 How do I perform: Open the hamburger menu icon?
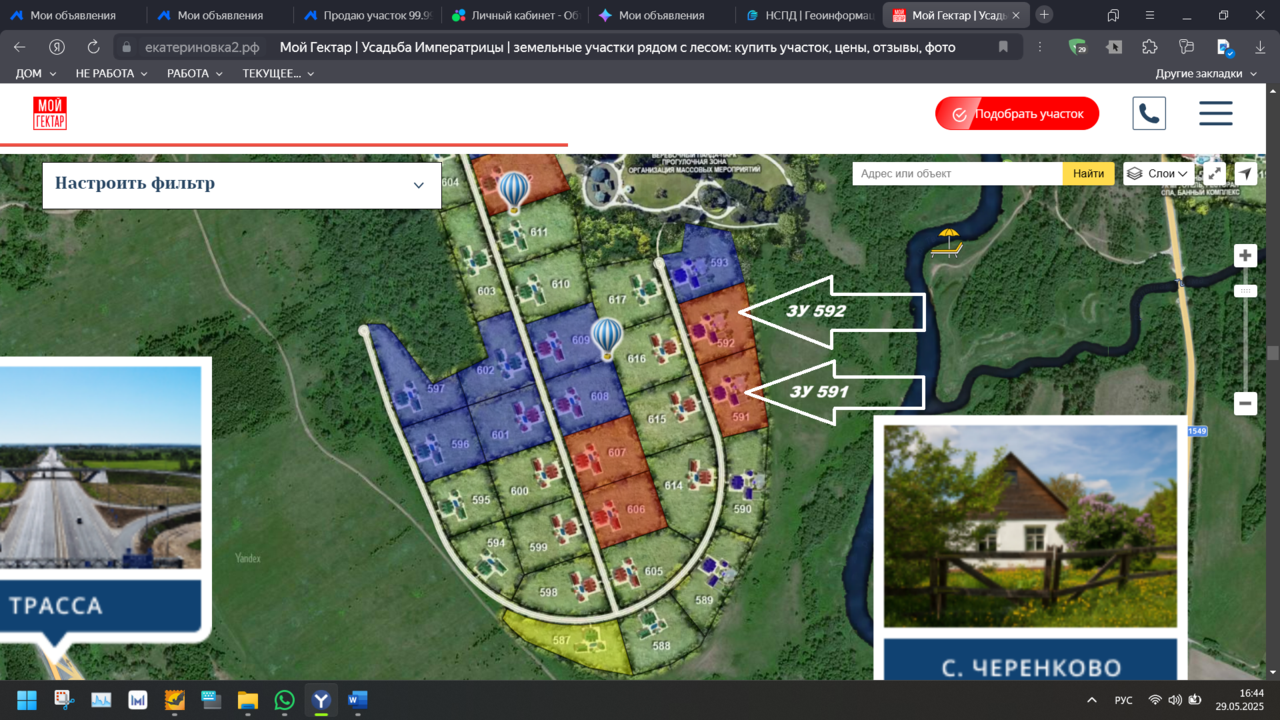[1215, 113]
